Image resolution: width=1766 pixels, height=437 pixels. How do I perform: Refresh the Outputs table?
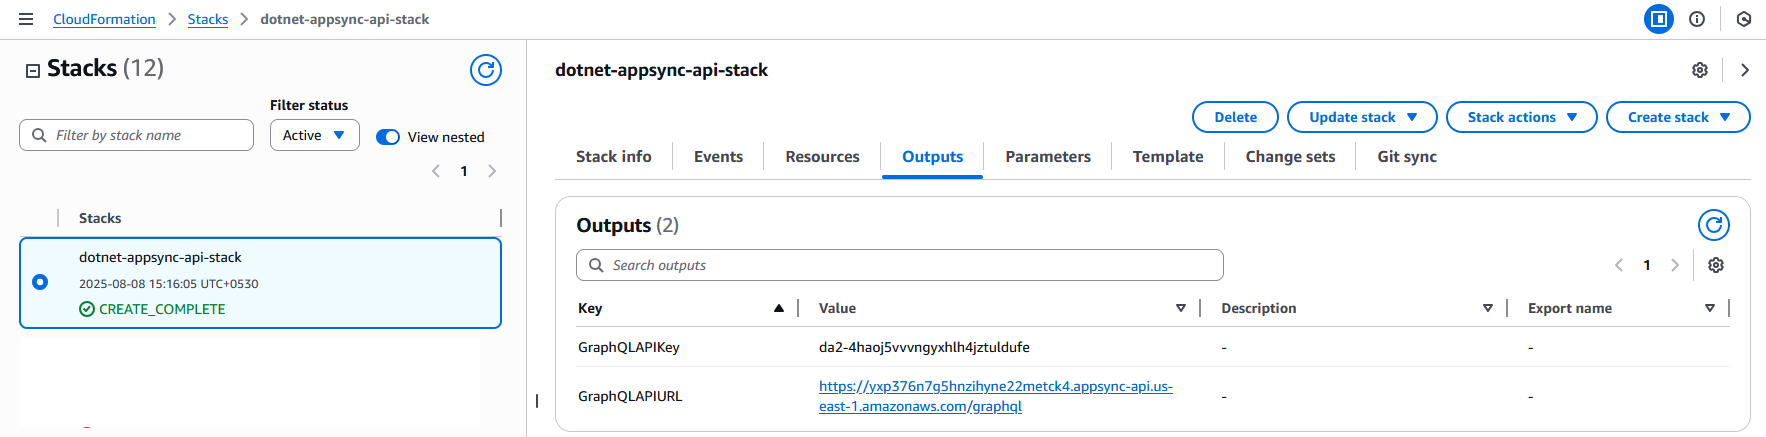(x=1713, y=225)
